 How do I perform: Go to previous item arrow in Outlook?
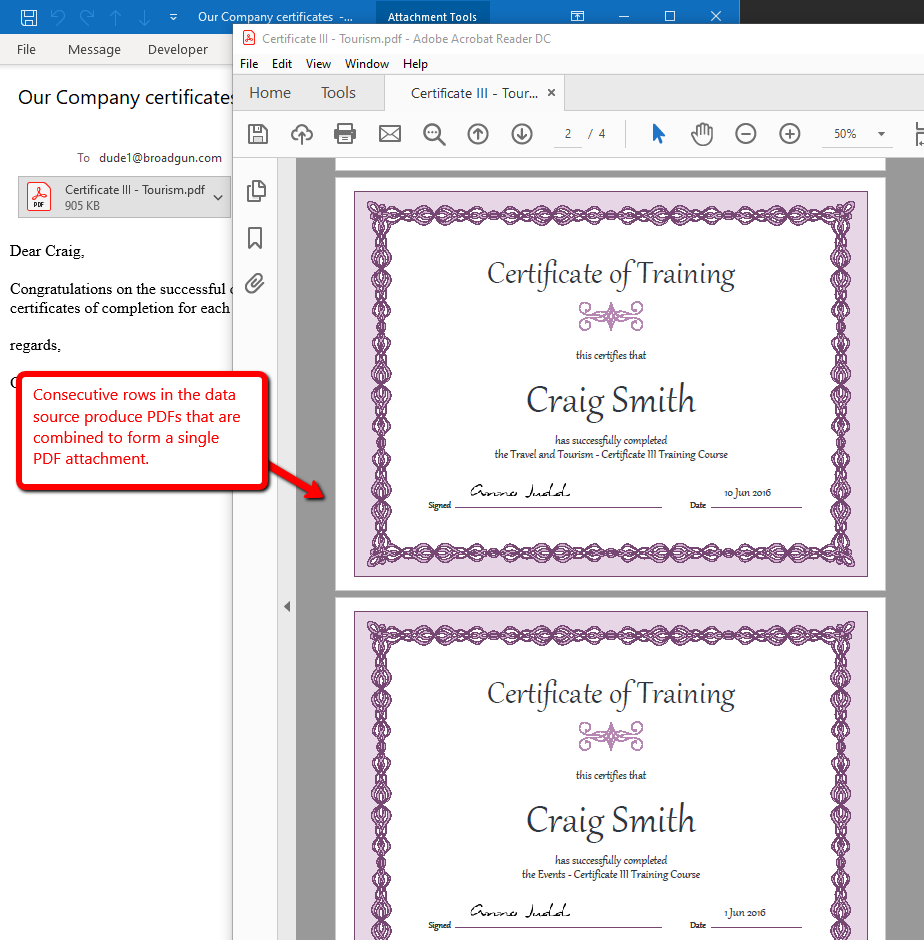[x=116, y=17]
